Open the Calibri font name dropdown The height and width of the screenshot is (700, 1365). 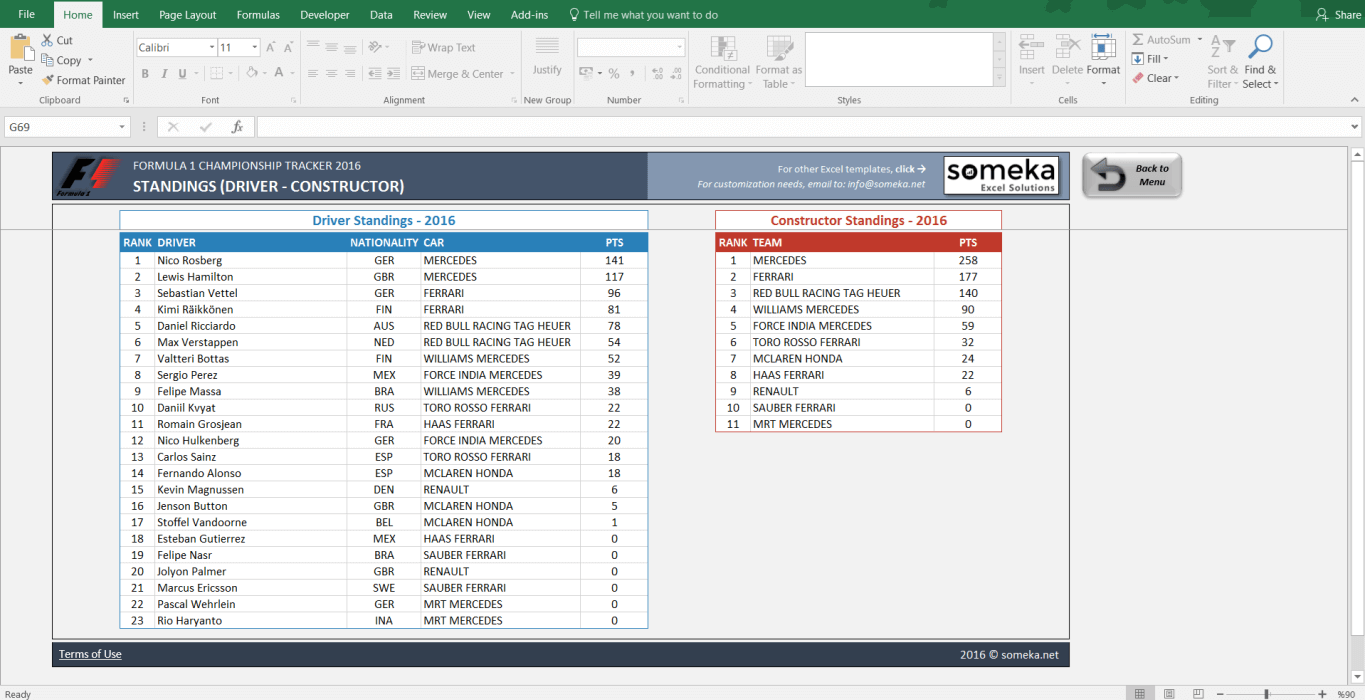tap(212, 47)
